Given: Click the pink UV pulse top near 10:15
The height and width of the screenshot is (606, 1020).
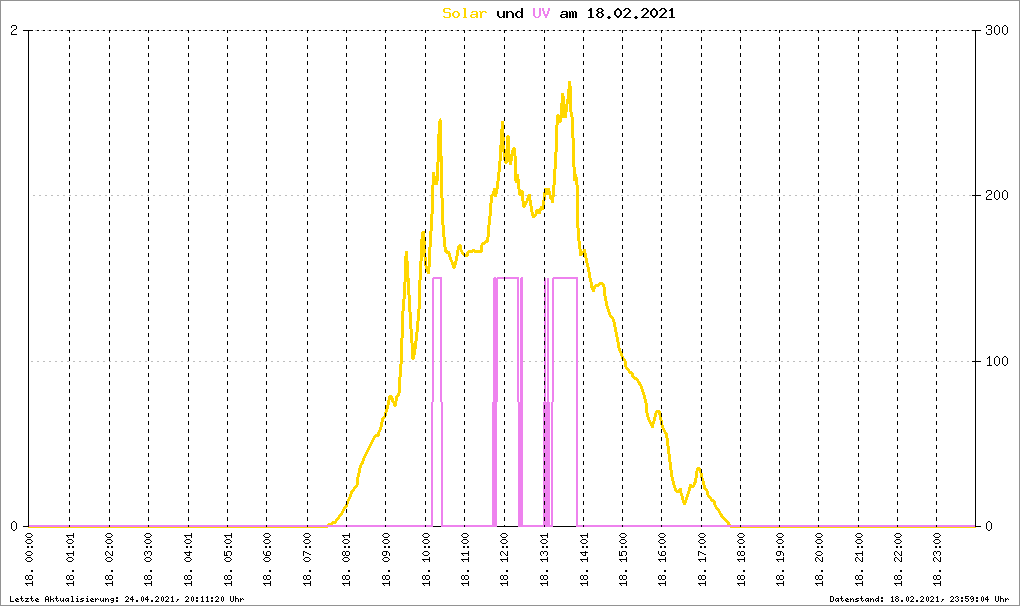Looking at the screenshot, I should (437, 278).
